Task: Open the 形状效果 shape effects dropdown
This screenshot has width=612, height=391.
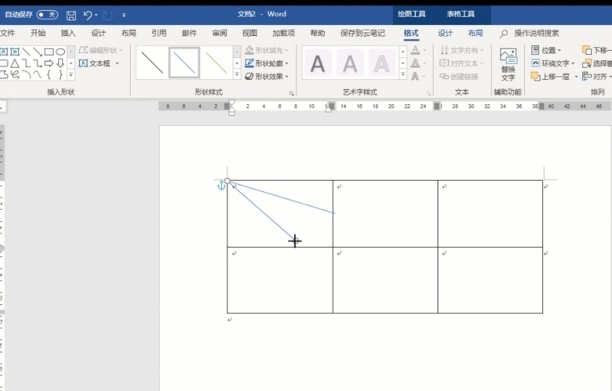Action: click(x=267, y=76)
